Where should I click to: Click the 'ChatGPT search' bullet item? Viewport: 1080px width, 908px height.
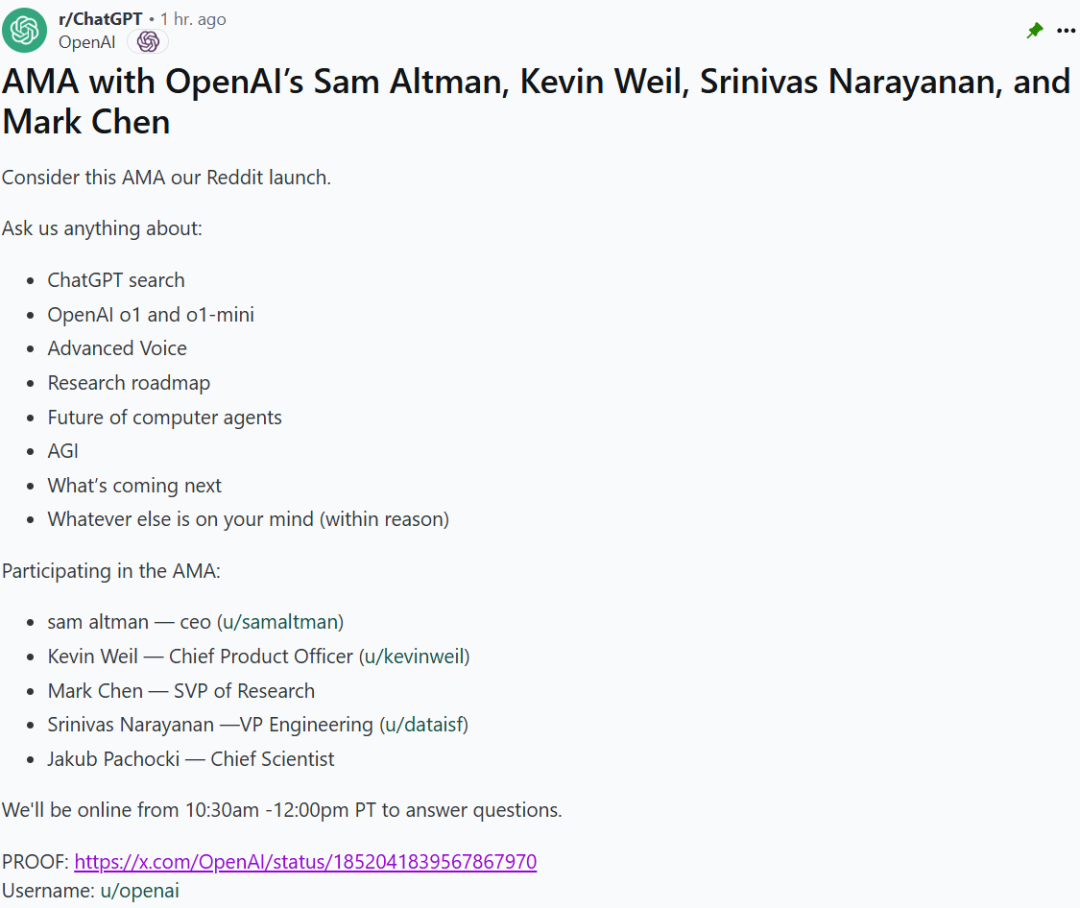[116, 280]
